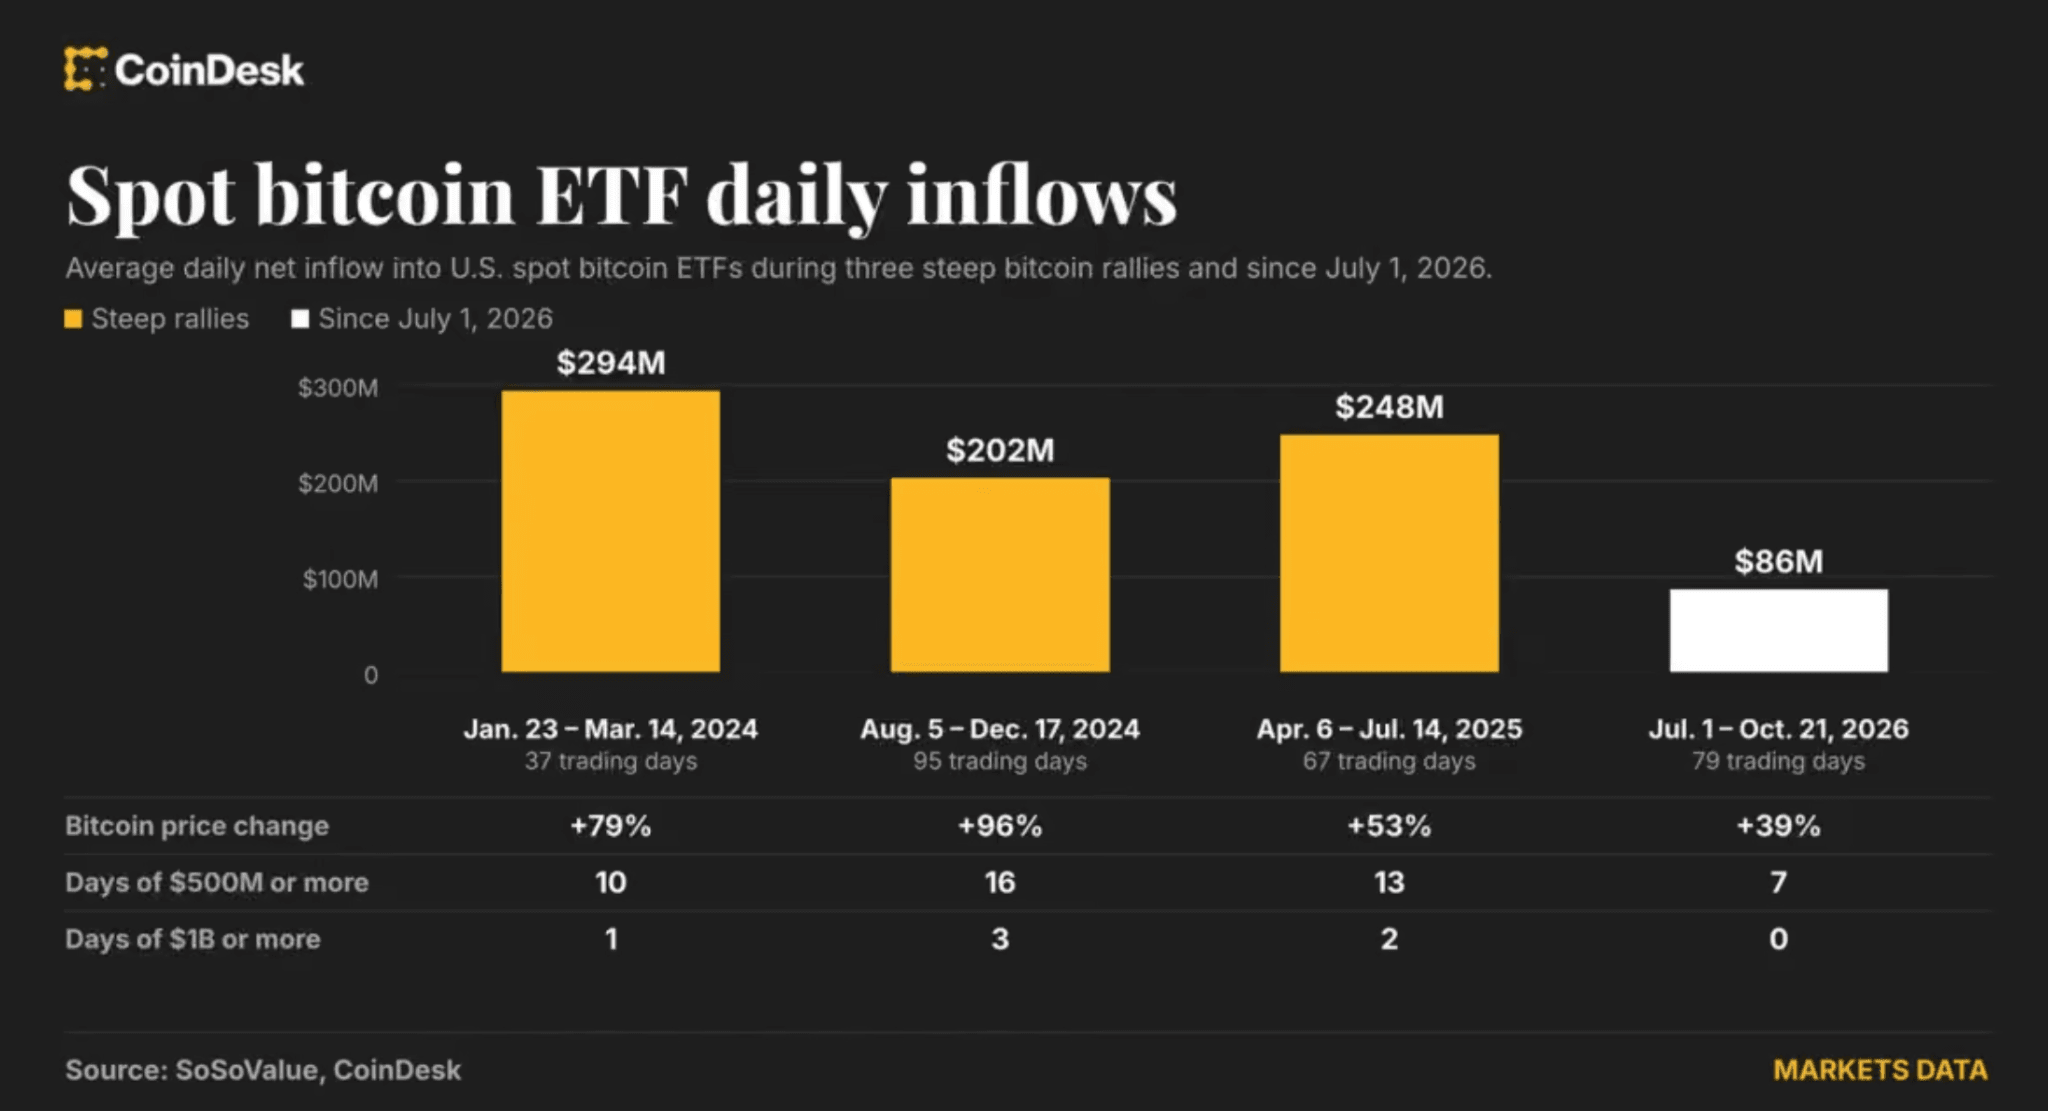Image resolution: width=2048 pixels, height=1111 pixels.
Task: Click the Days of $500M or more row header
Action: [x=217, y=883]
